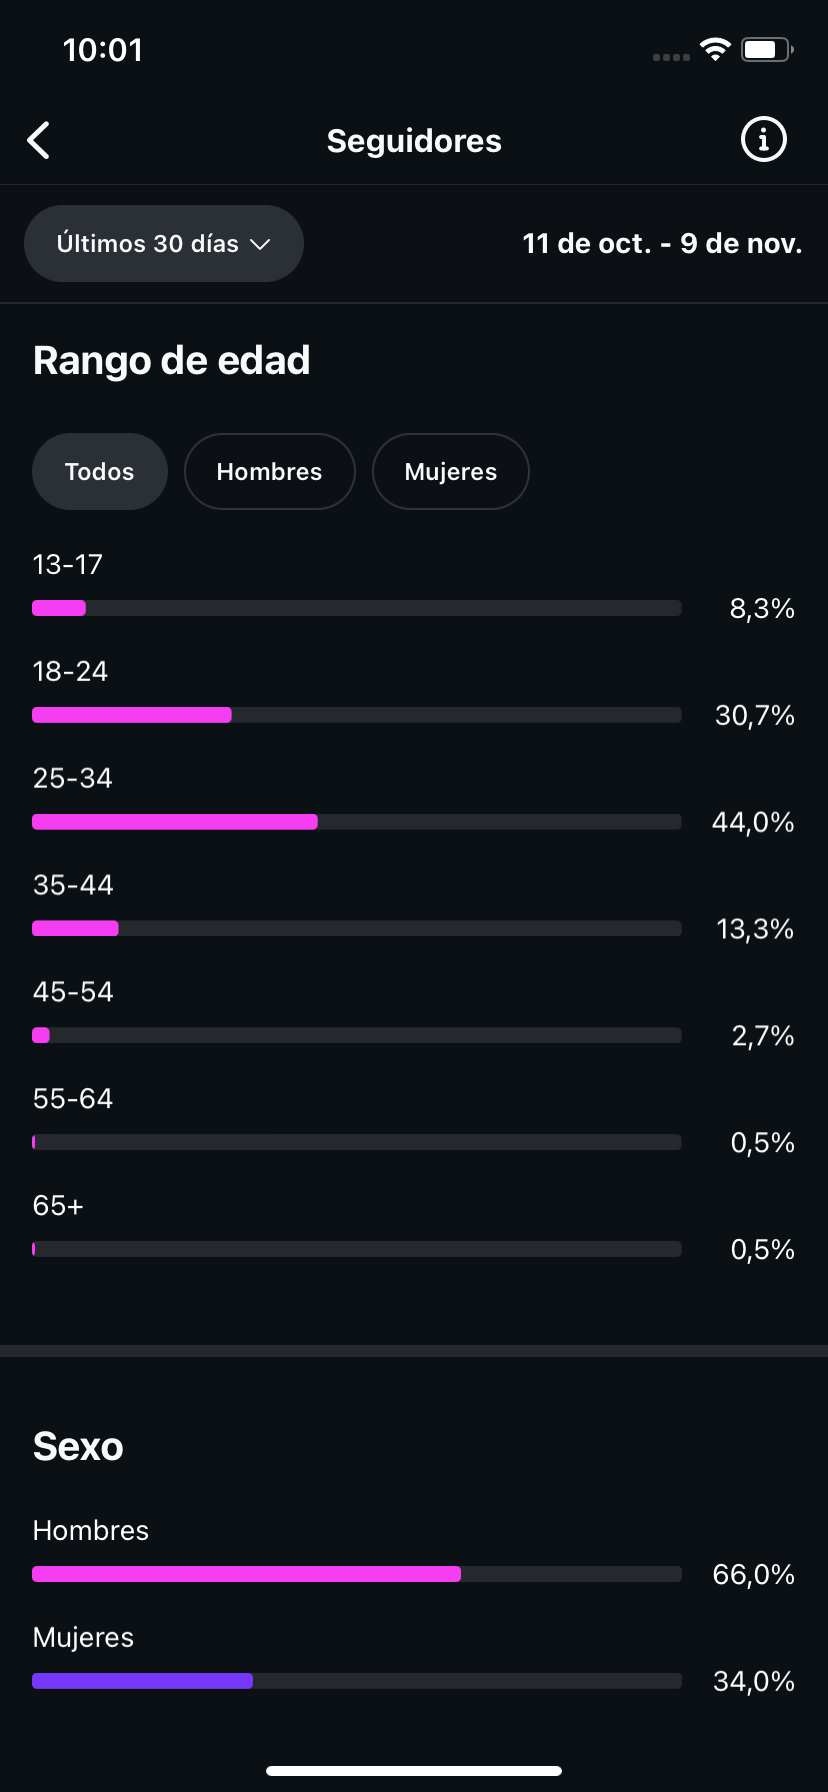Tap the 10:01 clock in status bar

coord(103,50)
